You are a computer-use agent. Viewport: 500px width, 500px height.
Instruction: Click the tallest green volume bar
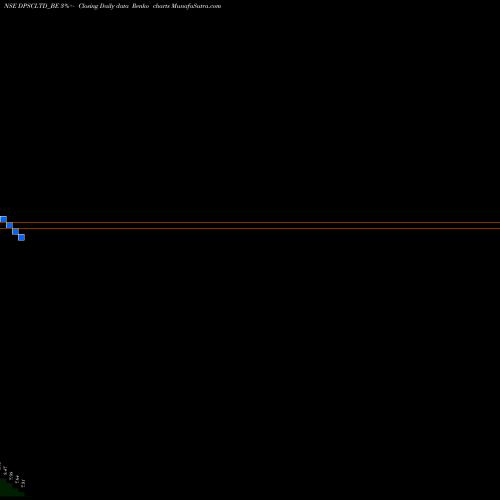click(3, 487)
